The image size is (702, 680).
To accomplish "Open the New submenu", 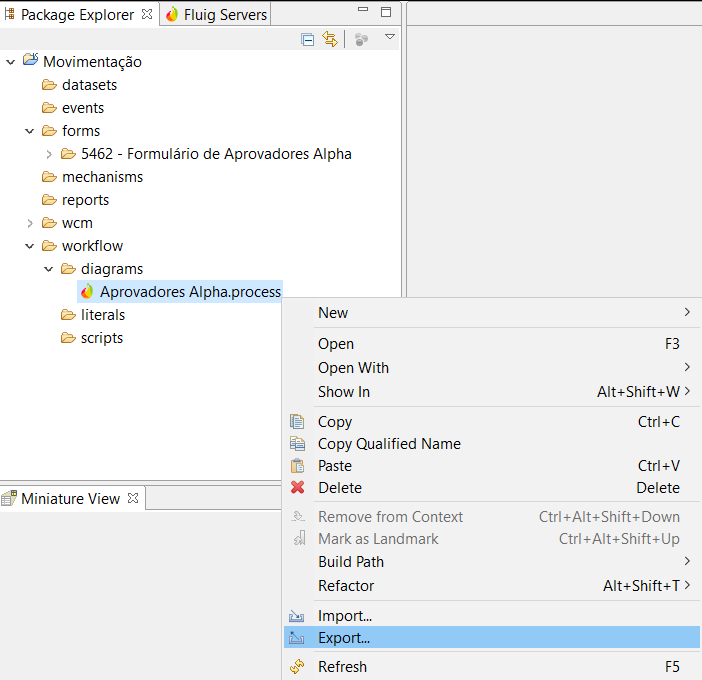I will coord(333,313).
